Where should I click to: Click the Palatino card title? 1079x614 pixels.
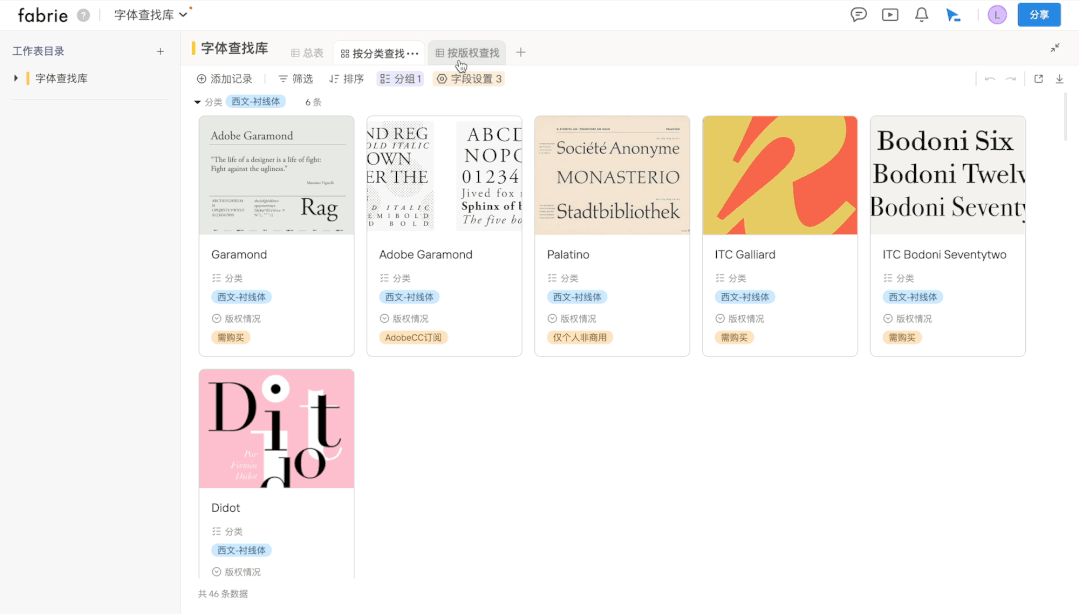[568, 255]
